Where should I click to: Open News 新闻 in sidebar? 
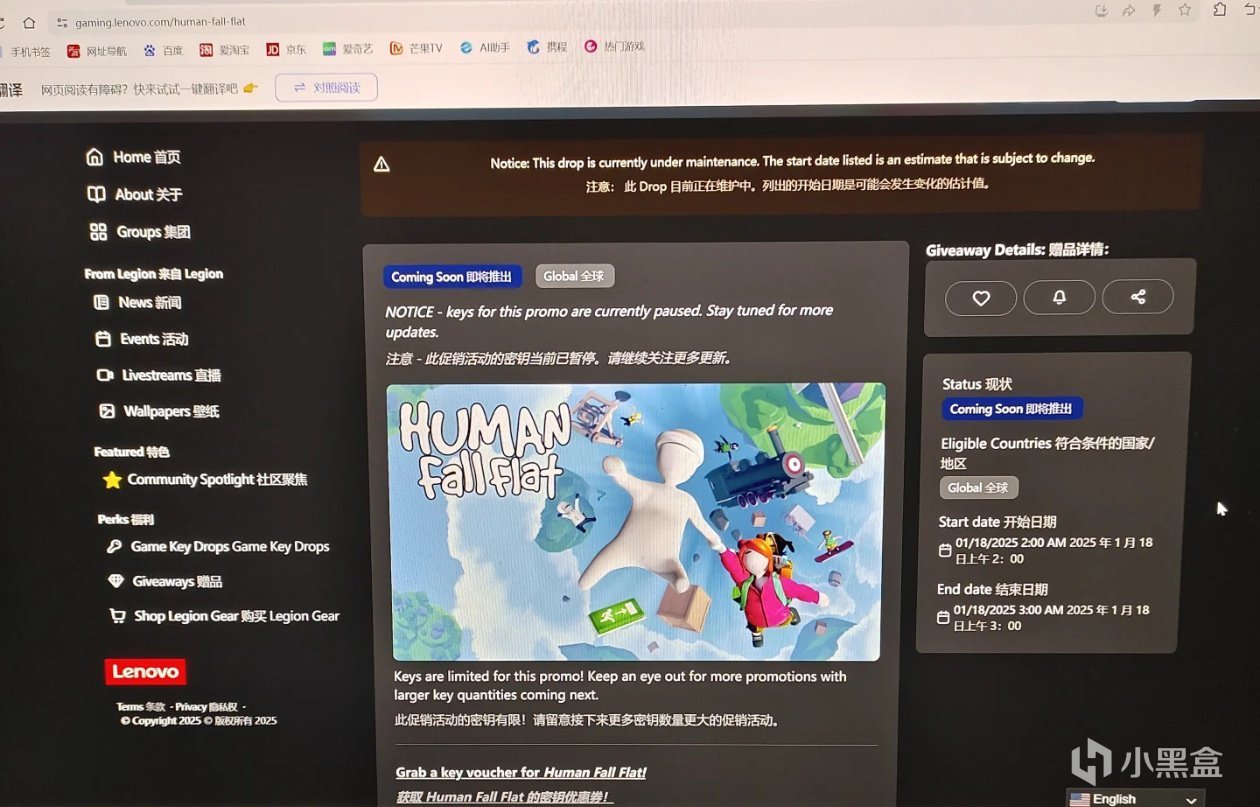pyautogui.click(x=138, y=302)
